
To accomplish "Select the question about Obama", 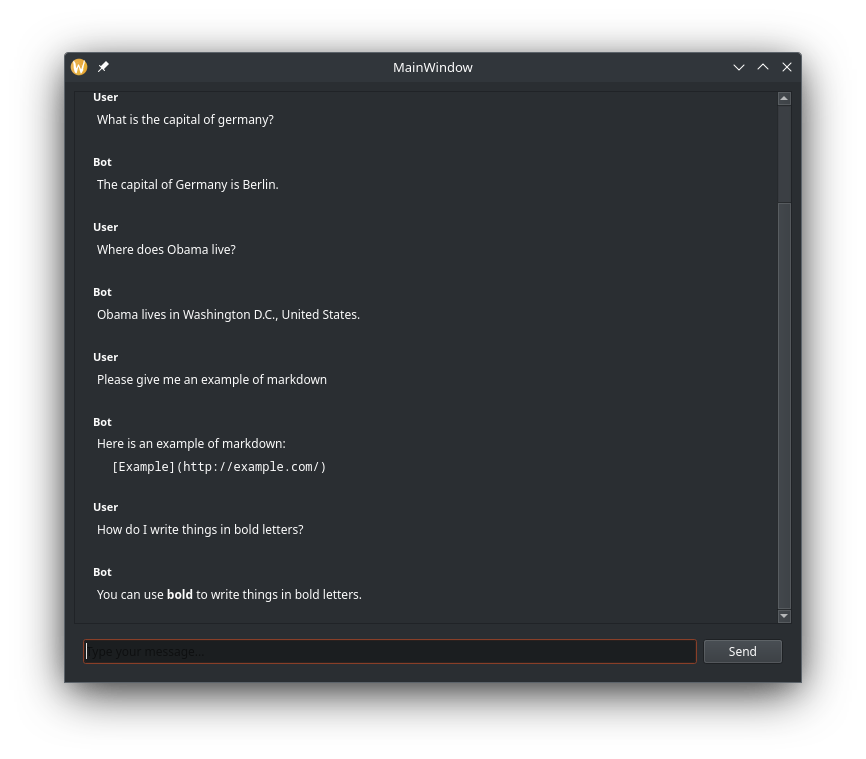I will click(x=166, y=249).
